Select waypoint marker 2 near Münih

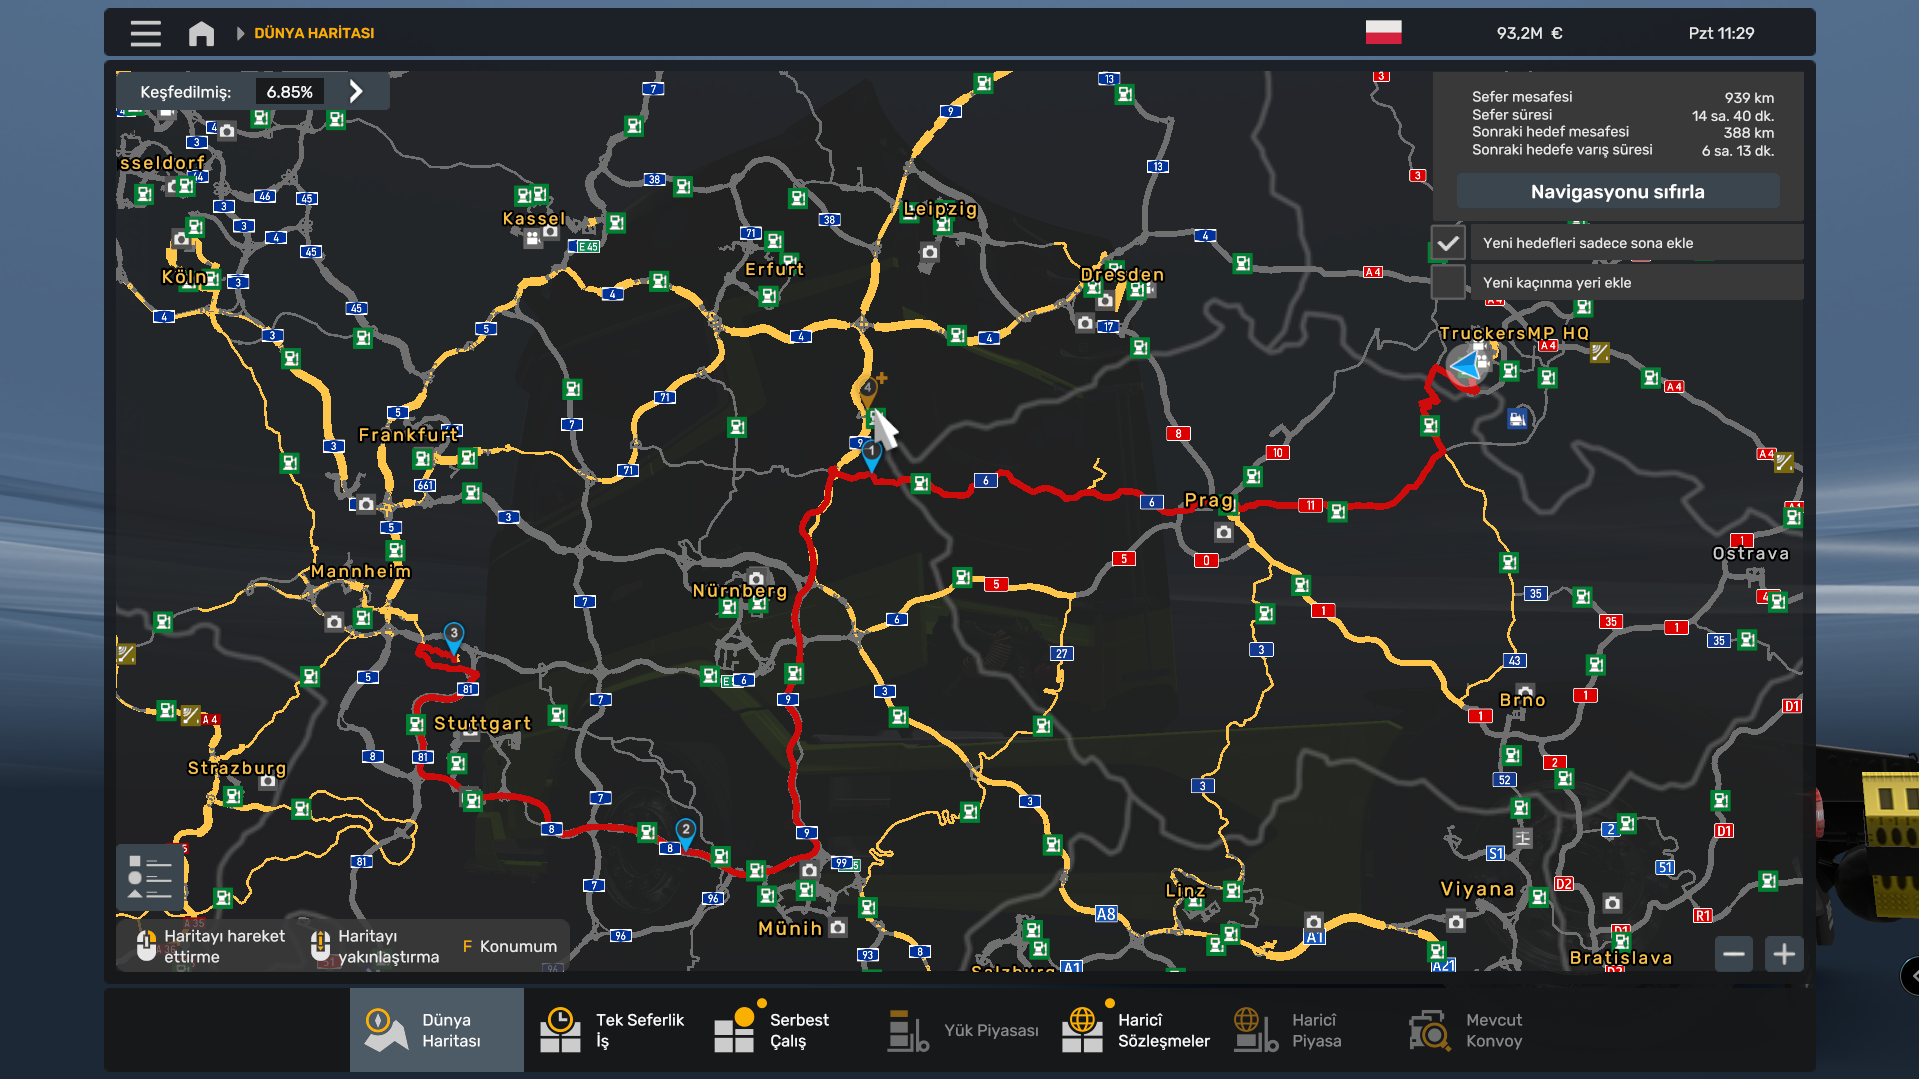click(x=686, y=831)
